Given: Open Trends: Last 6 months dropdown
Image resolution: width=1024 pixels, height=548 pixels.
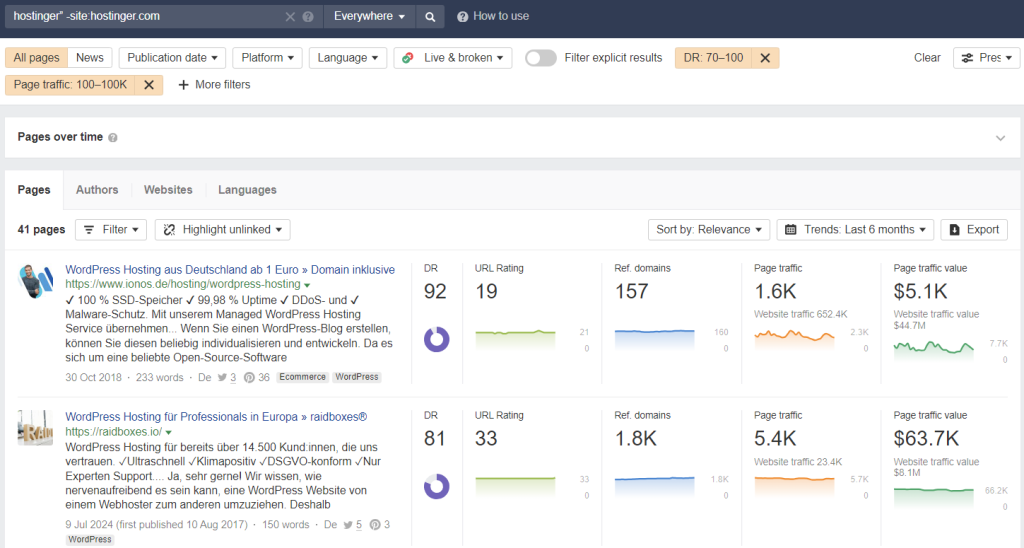Looking at the screenshot, I should pos(855,229).
